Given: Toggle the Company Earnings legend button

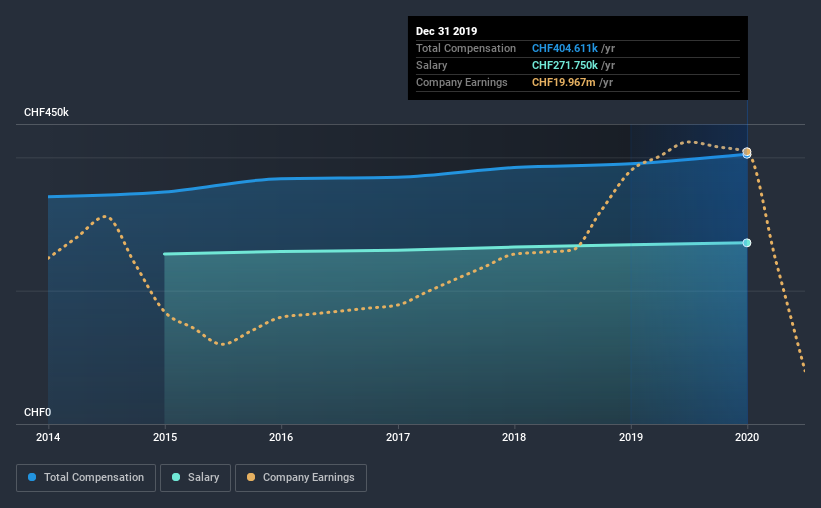Looking at the screenshot, I should coord(301,478).
